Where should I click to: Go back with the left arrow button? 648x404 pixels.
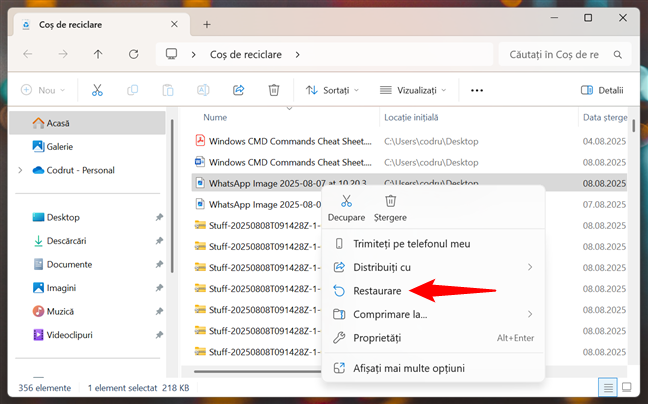[28, 54]
